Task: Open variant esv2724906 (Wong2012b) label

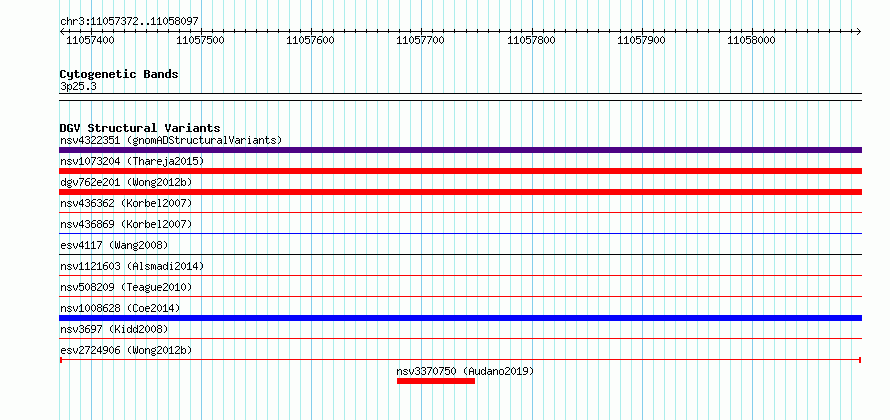Action: 127,350
